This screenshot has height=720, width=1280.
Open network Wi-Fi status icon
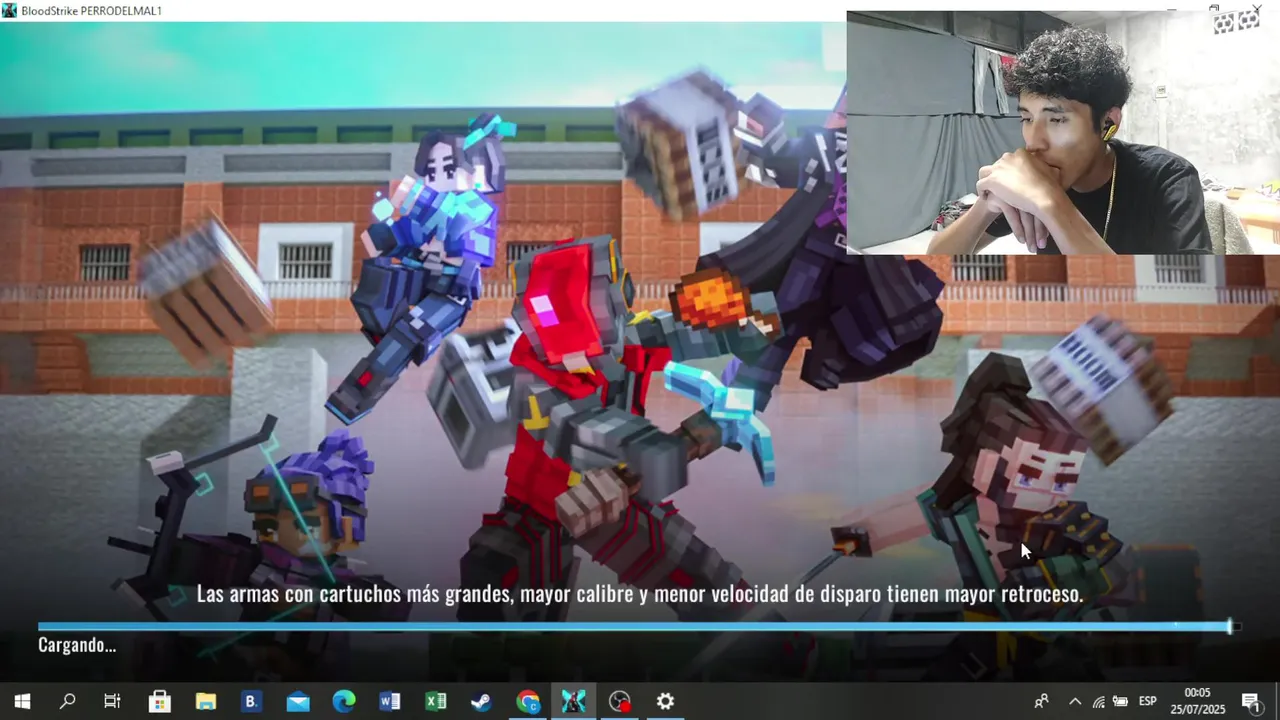click(1098, 702)
